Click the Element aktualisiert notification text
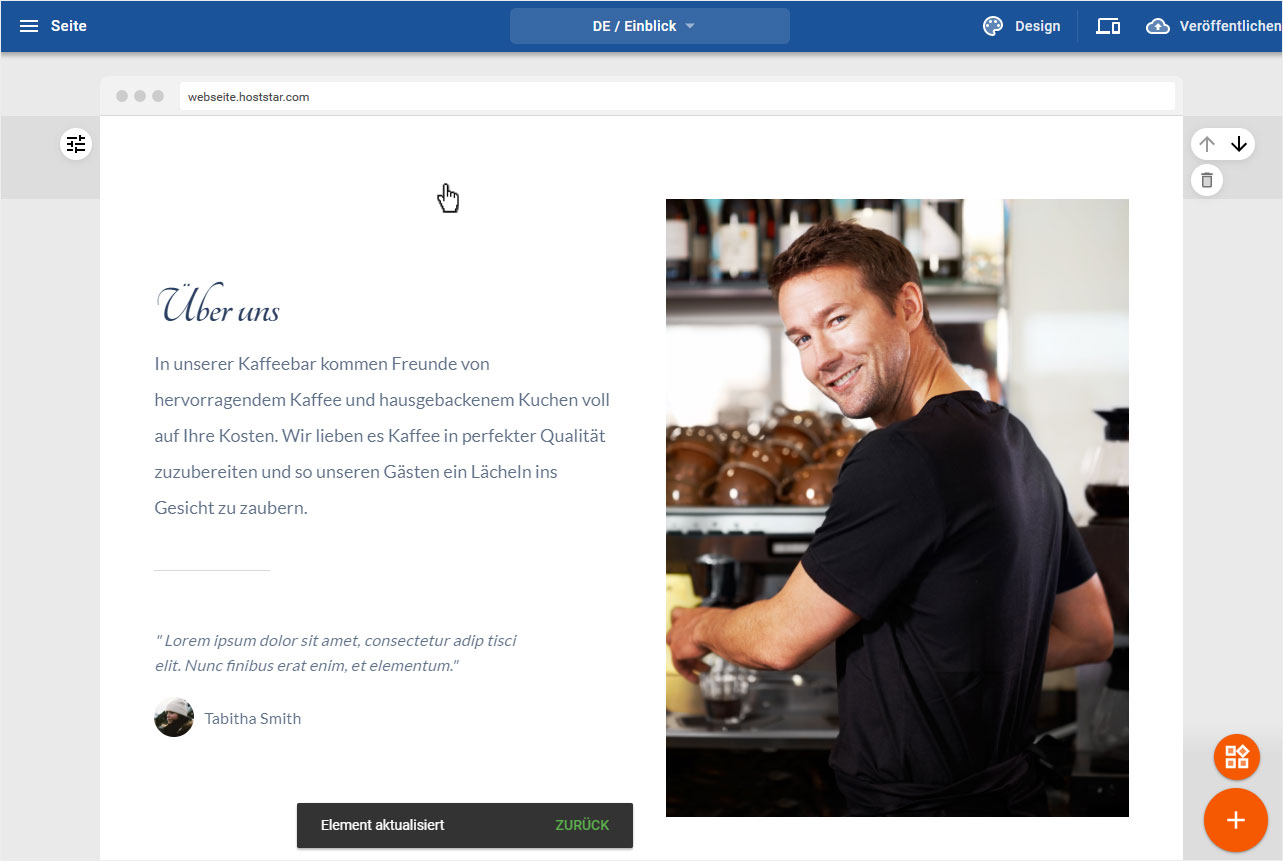 point(383,825)
